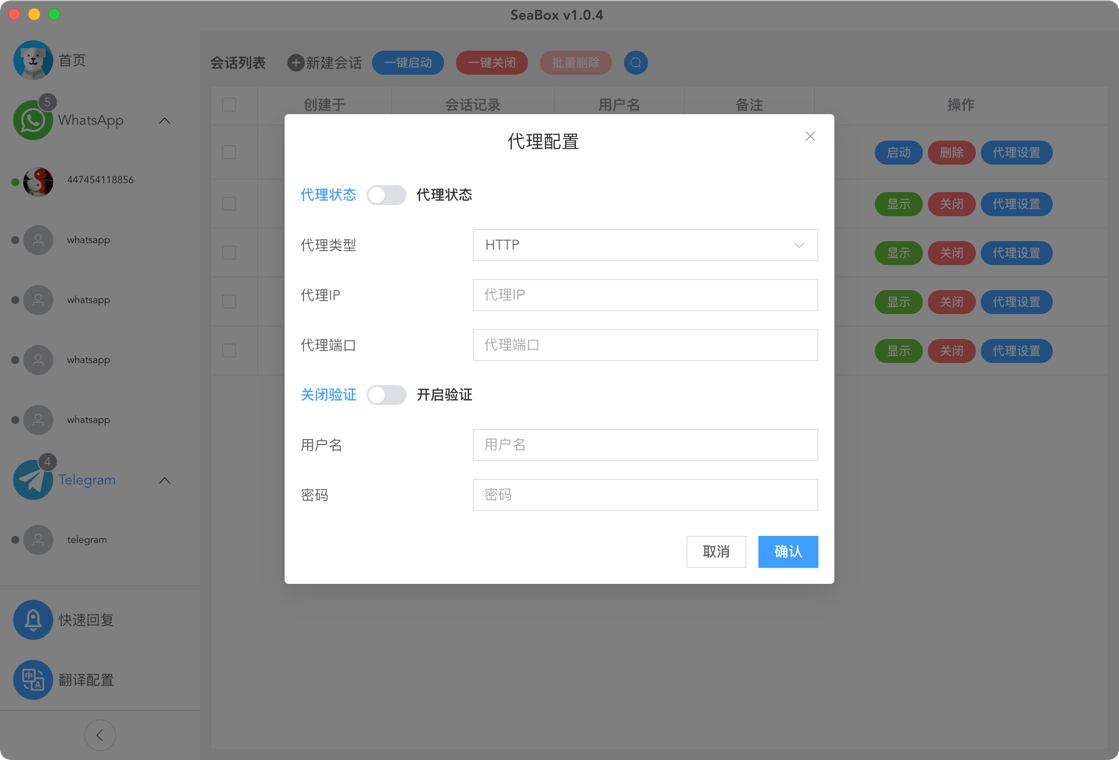The image size is (1119, 760).
Task: Click 关闭 button in second row
Action: pos(951,204)
